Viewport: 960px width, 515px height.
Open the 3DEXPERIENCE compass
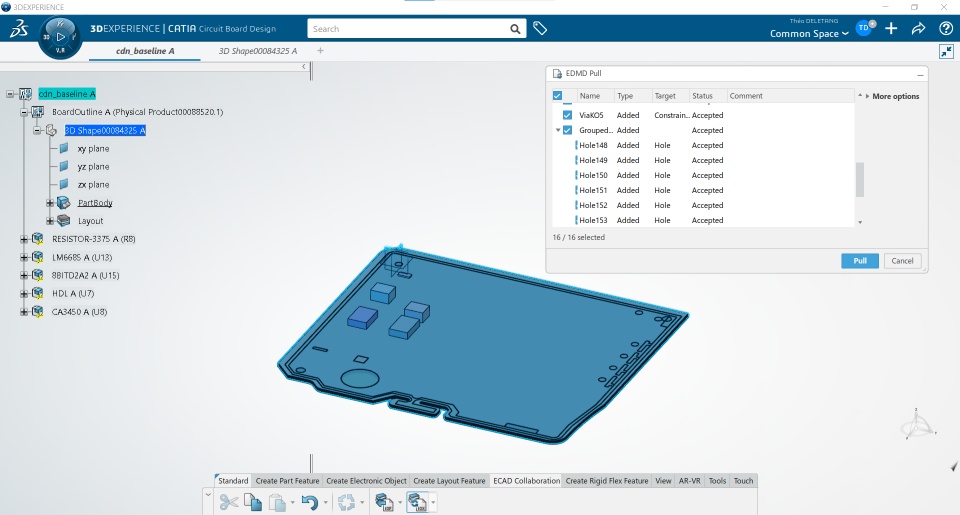(x=60, y=37)
